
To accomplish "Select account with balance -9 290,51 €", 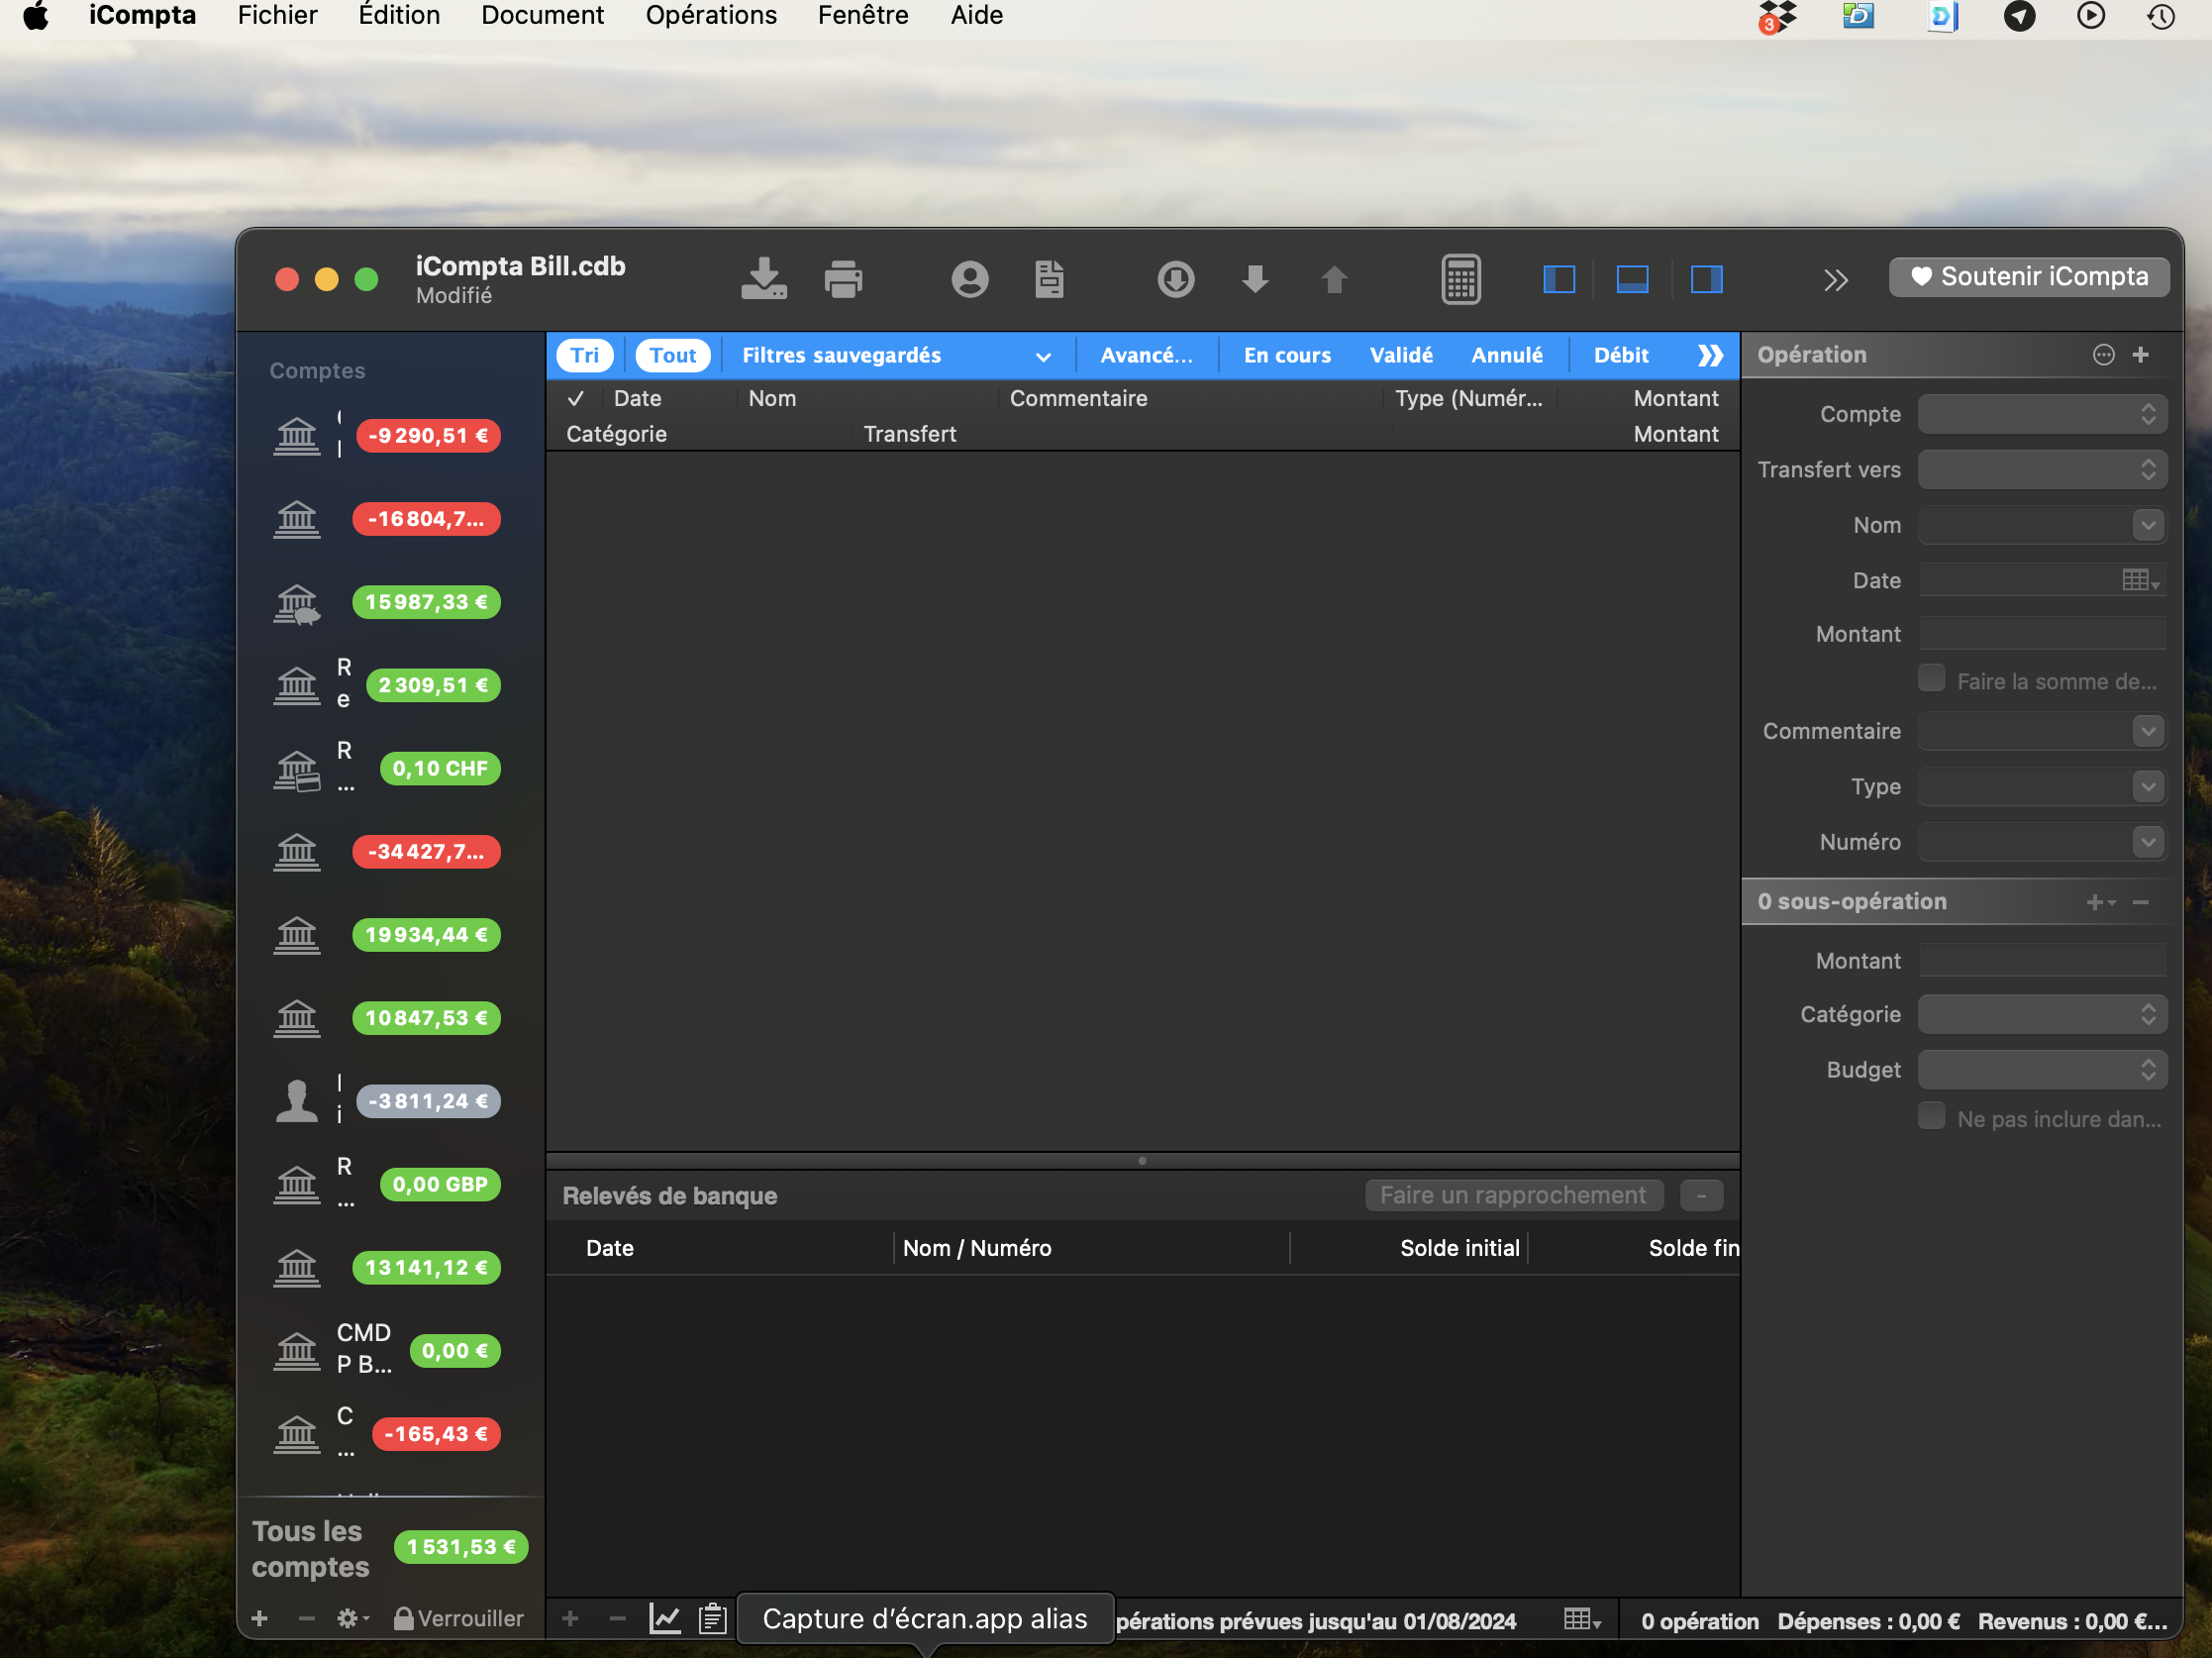I will pos(390,436).
